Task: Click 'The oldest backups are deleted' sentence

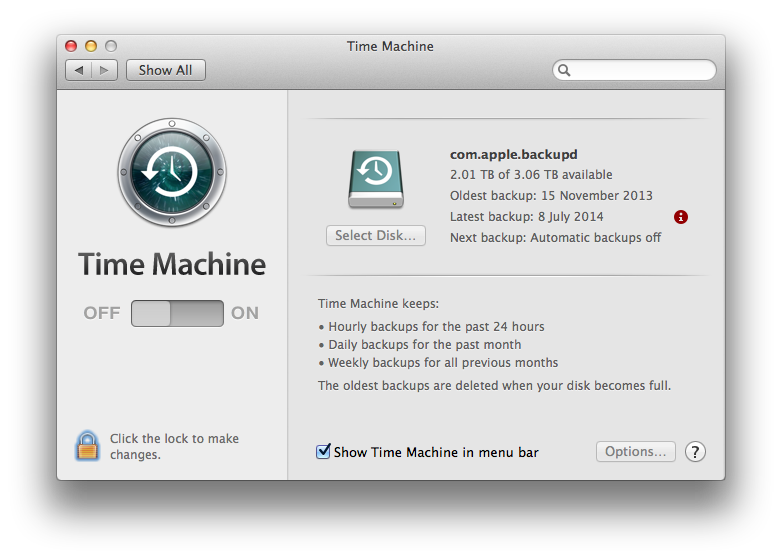Action: click(x=494, y=385)
